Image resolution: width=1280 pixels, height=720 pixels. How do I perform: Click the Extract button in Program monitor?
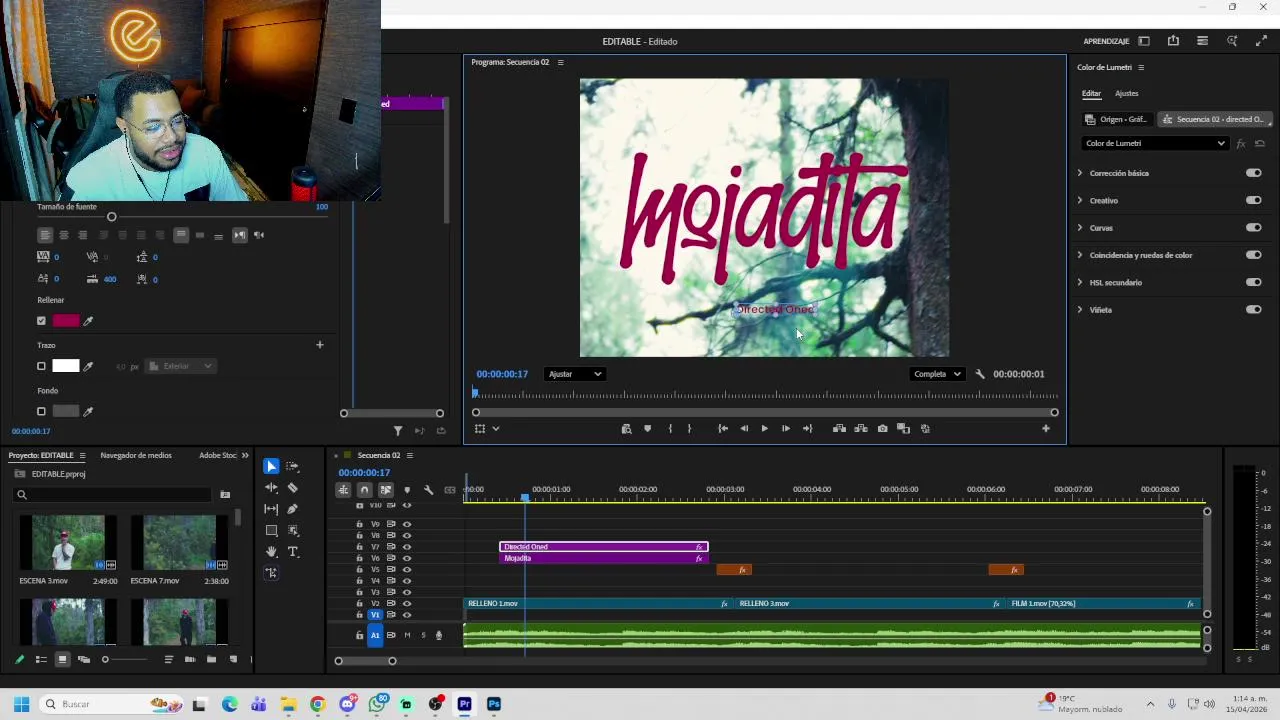861,429
